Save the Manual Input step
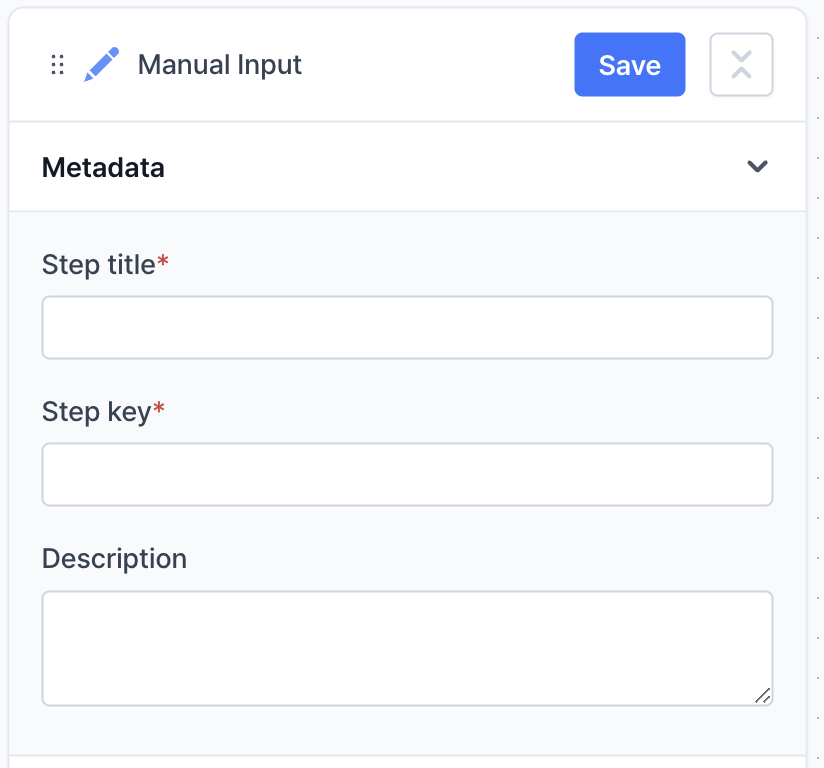This screenshot has width=824, height=768. point(629,65)
